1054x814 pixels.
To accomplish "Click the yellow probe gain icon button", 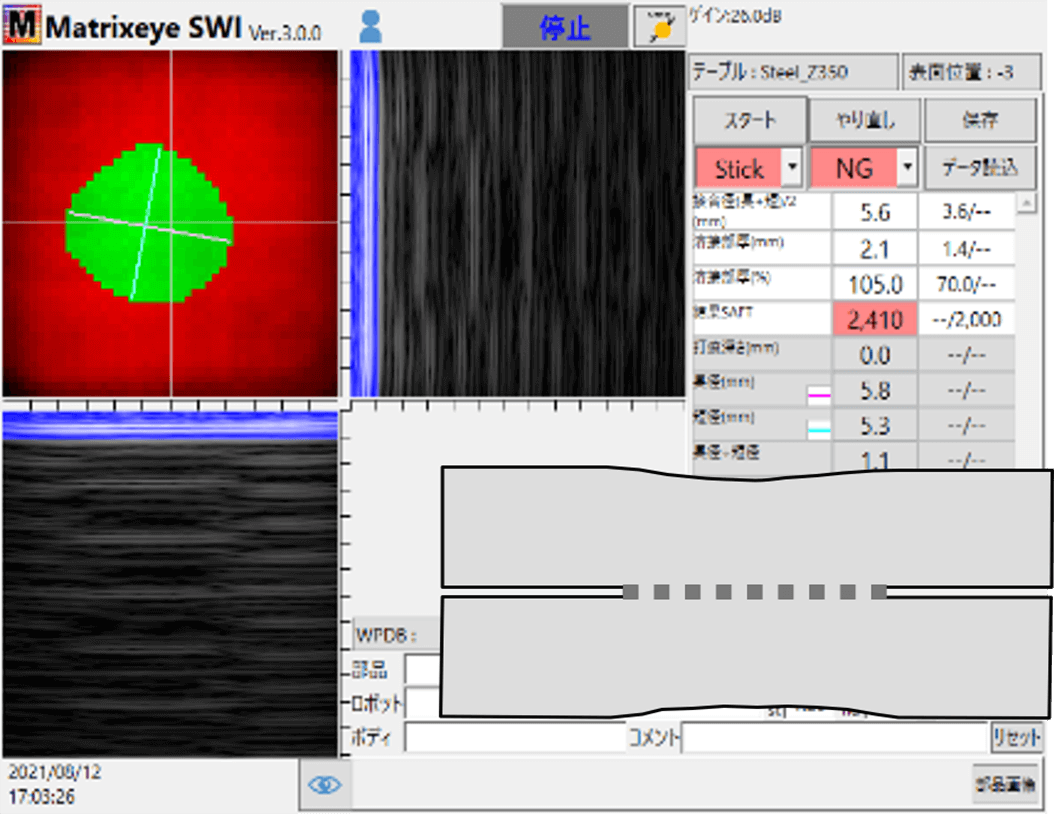I will point(659,27).
